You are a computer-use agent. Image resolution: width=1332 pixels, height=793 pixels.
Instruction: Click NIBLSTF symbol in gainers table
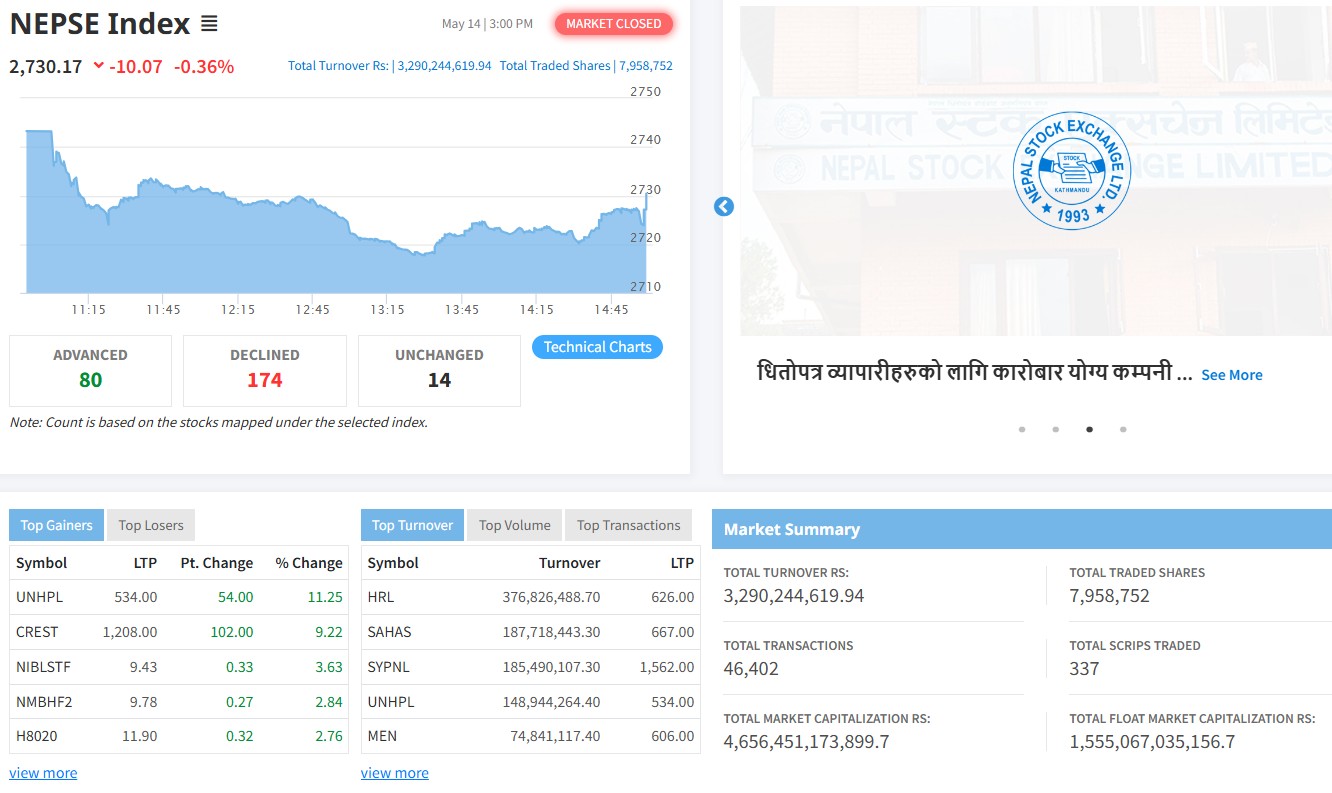43,666
